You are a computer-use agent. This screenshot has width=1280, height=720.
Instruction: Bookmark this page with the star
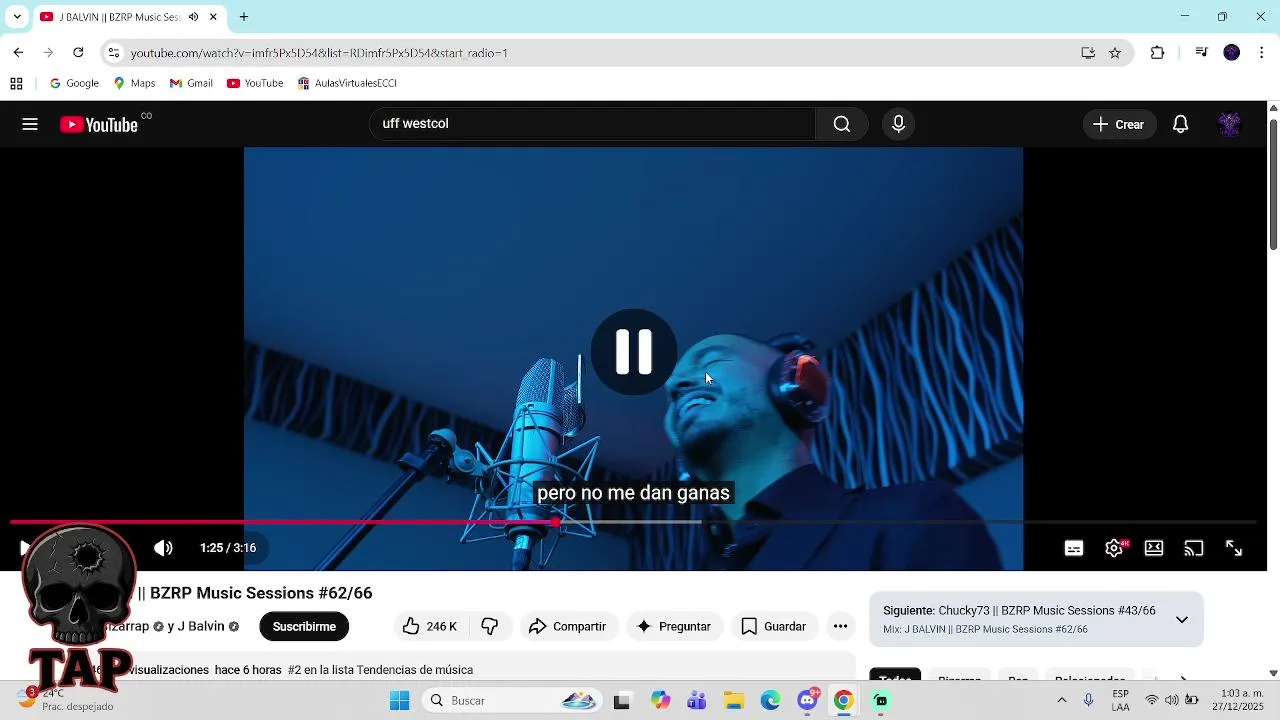[x=1115, y=53]
